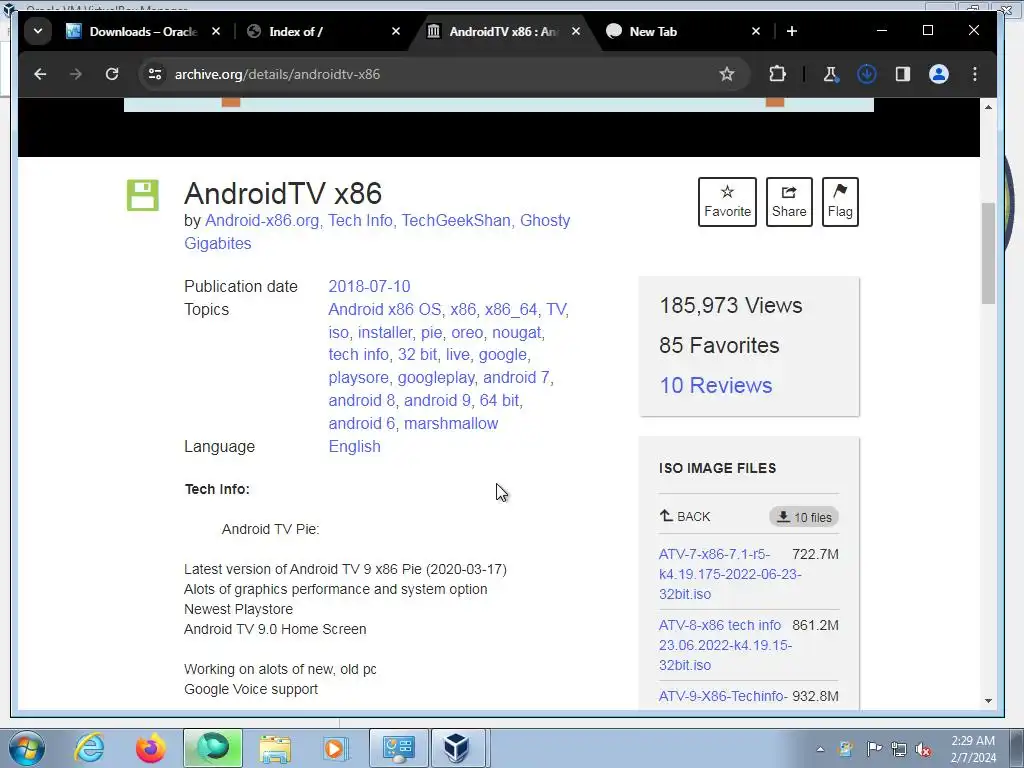The image size is (1024, 768).
Task: Open the googleplay topic link
Action: tap(436, 378)
